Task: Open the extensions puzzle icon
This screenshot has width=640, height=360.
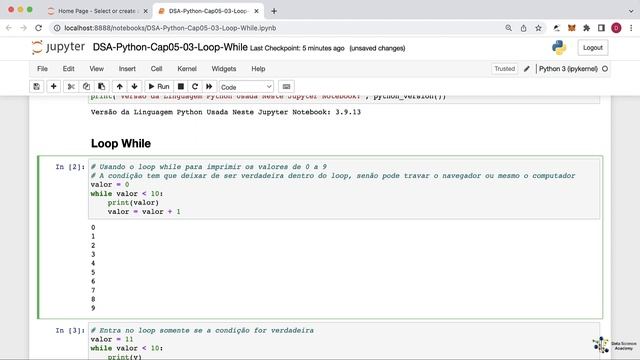Action: point(586,28)
